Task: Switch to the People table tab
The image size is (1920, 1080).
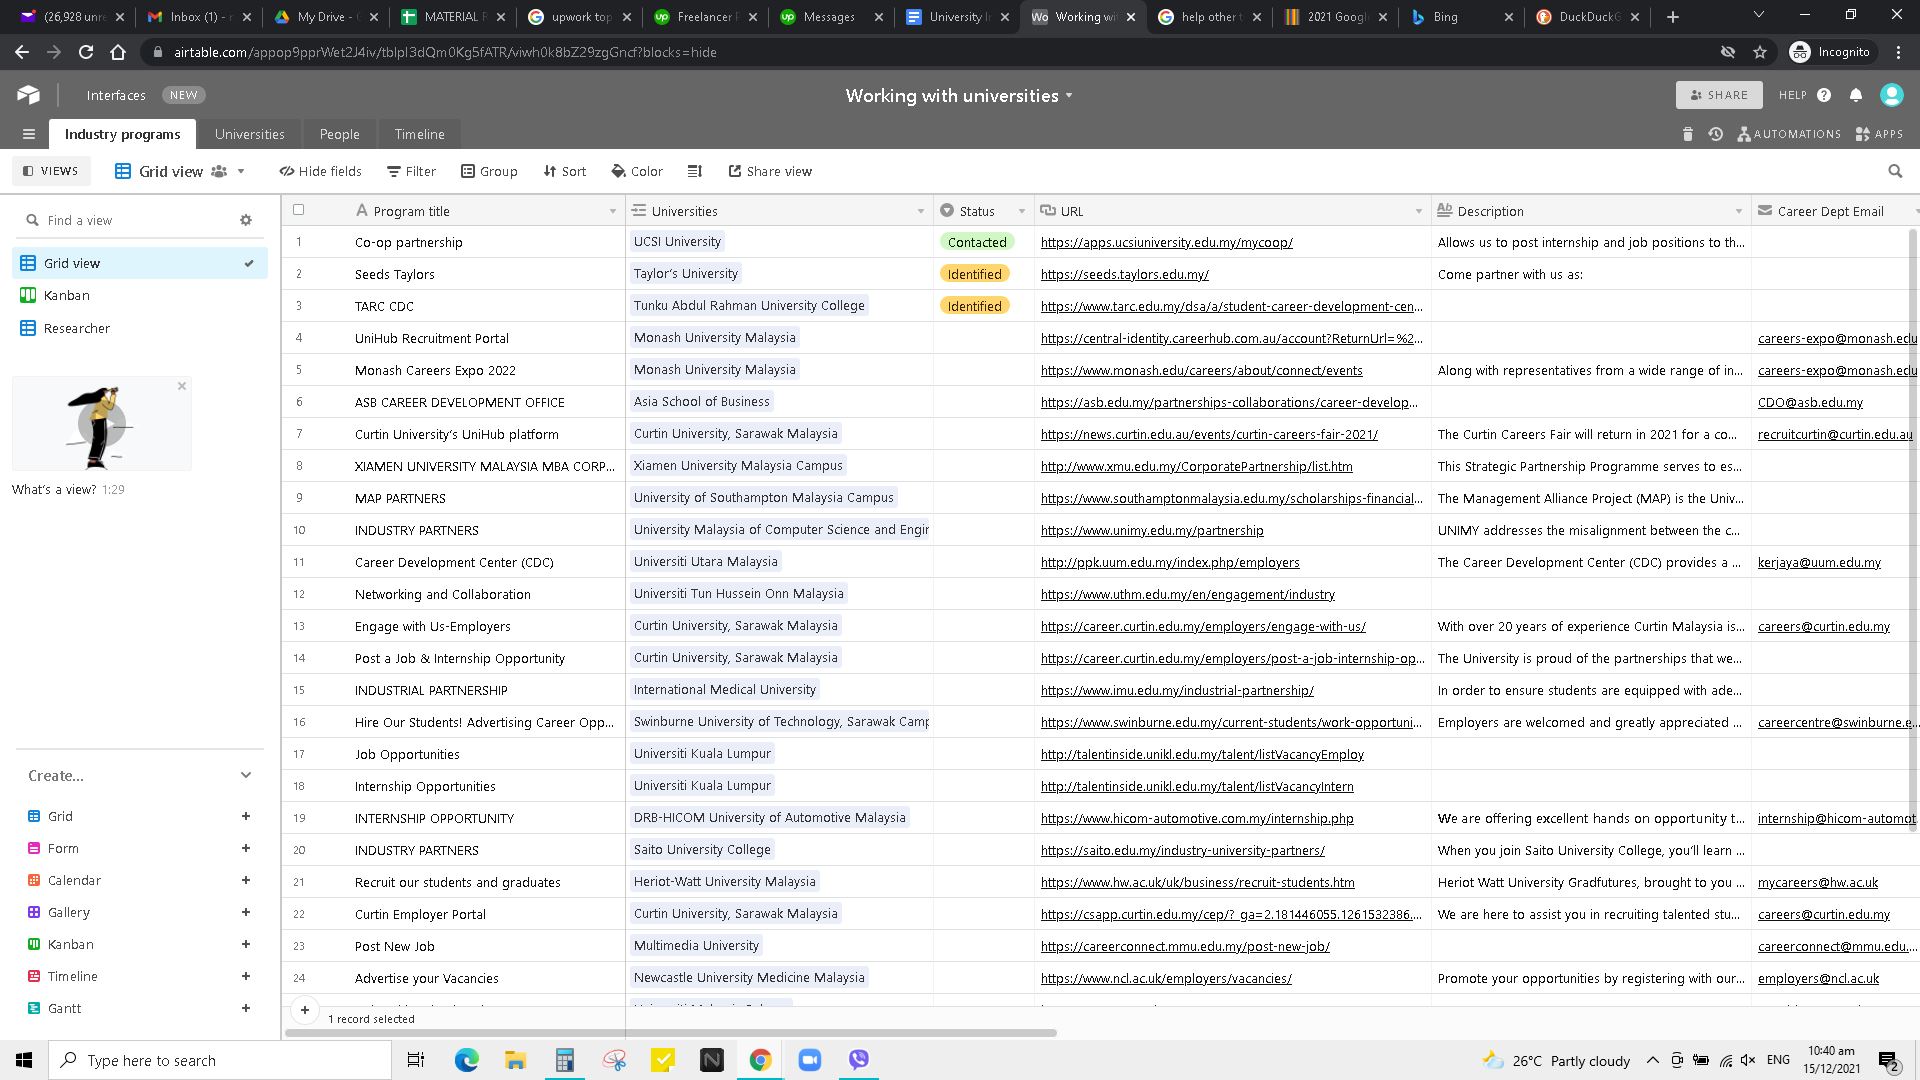Action: pyautogui.click(x=340, y=134)
